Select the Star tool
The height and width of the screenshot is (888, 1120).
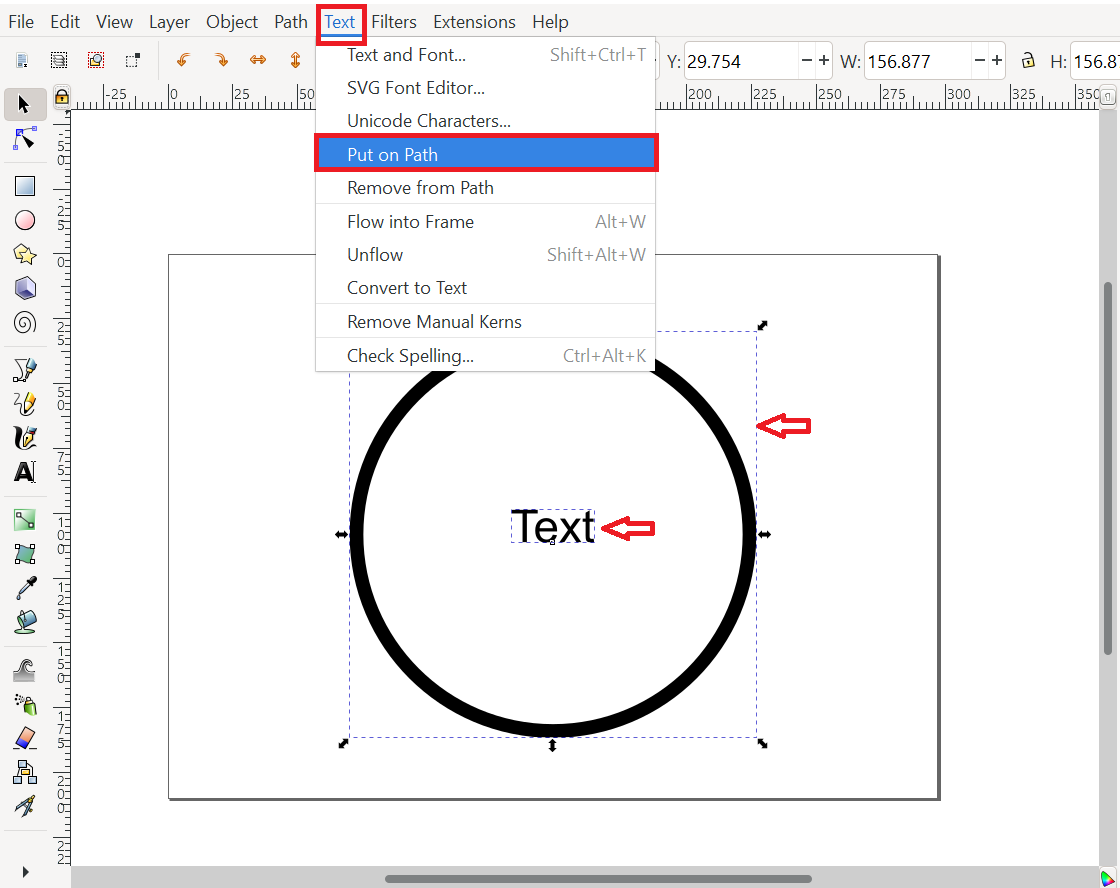click(26, 254)
